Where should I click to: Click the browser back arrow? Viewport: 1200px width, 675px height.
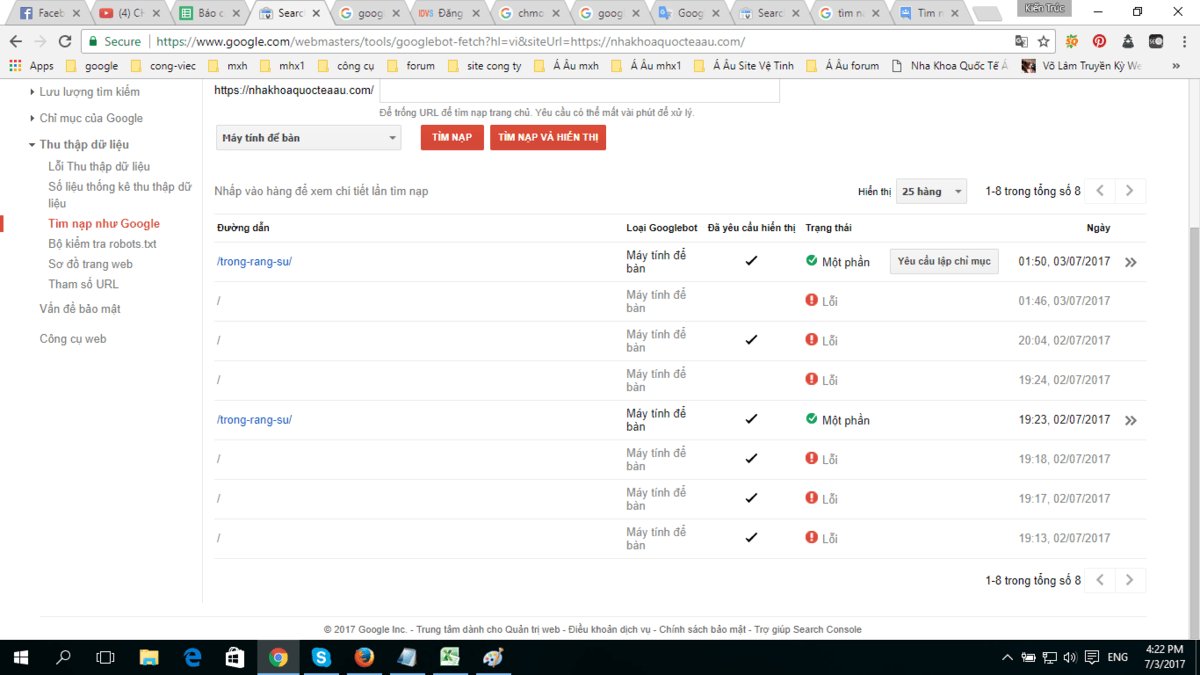coord(15,42)
